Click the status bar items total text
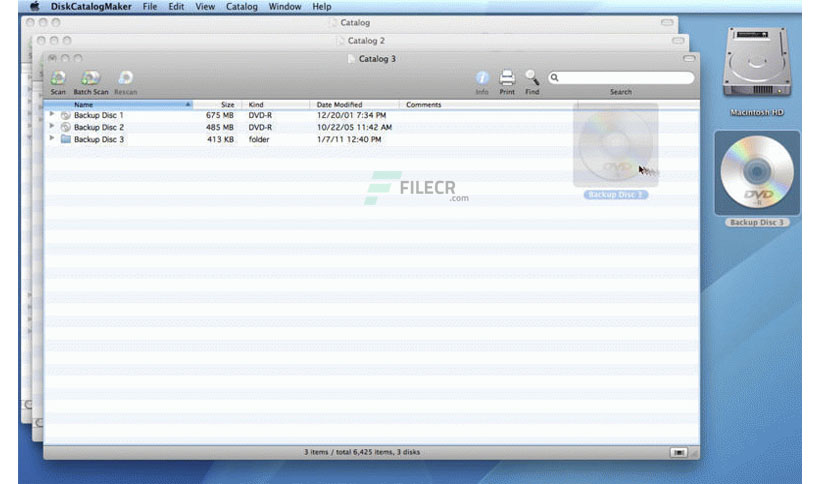The image size is (836, 484). pos(362,452)
